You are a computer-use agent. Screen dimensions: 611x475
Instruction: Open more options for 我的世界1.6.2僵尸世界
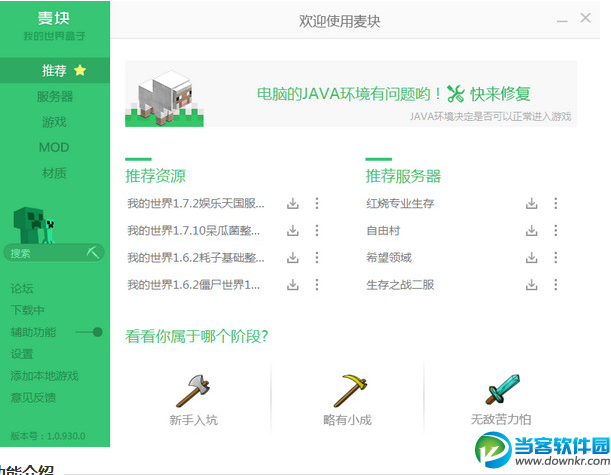click(317, 284)
